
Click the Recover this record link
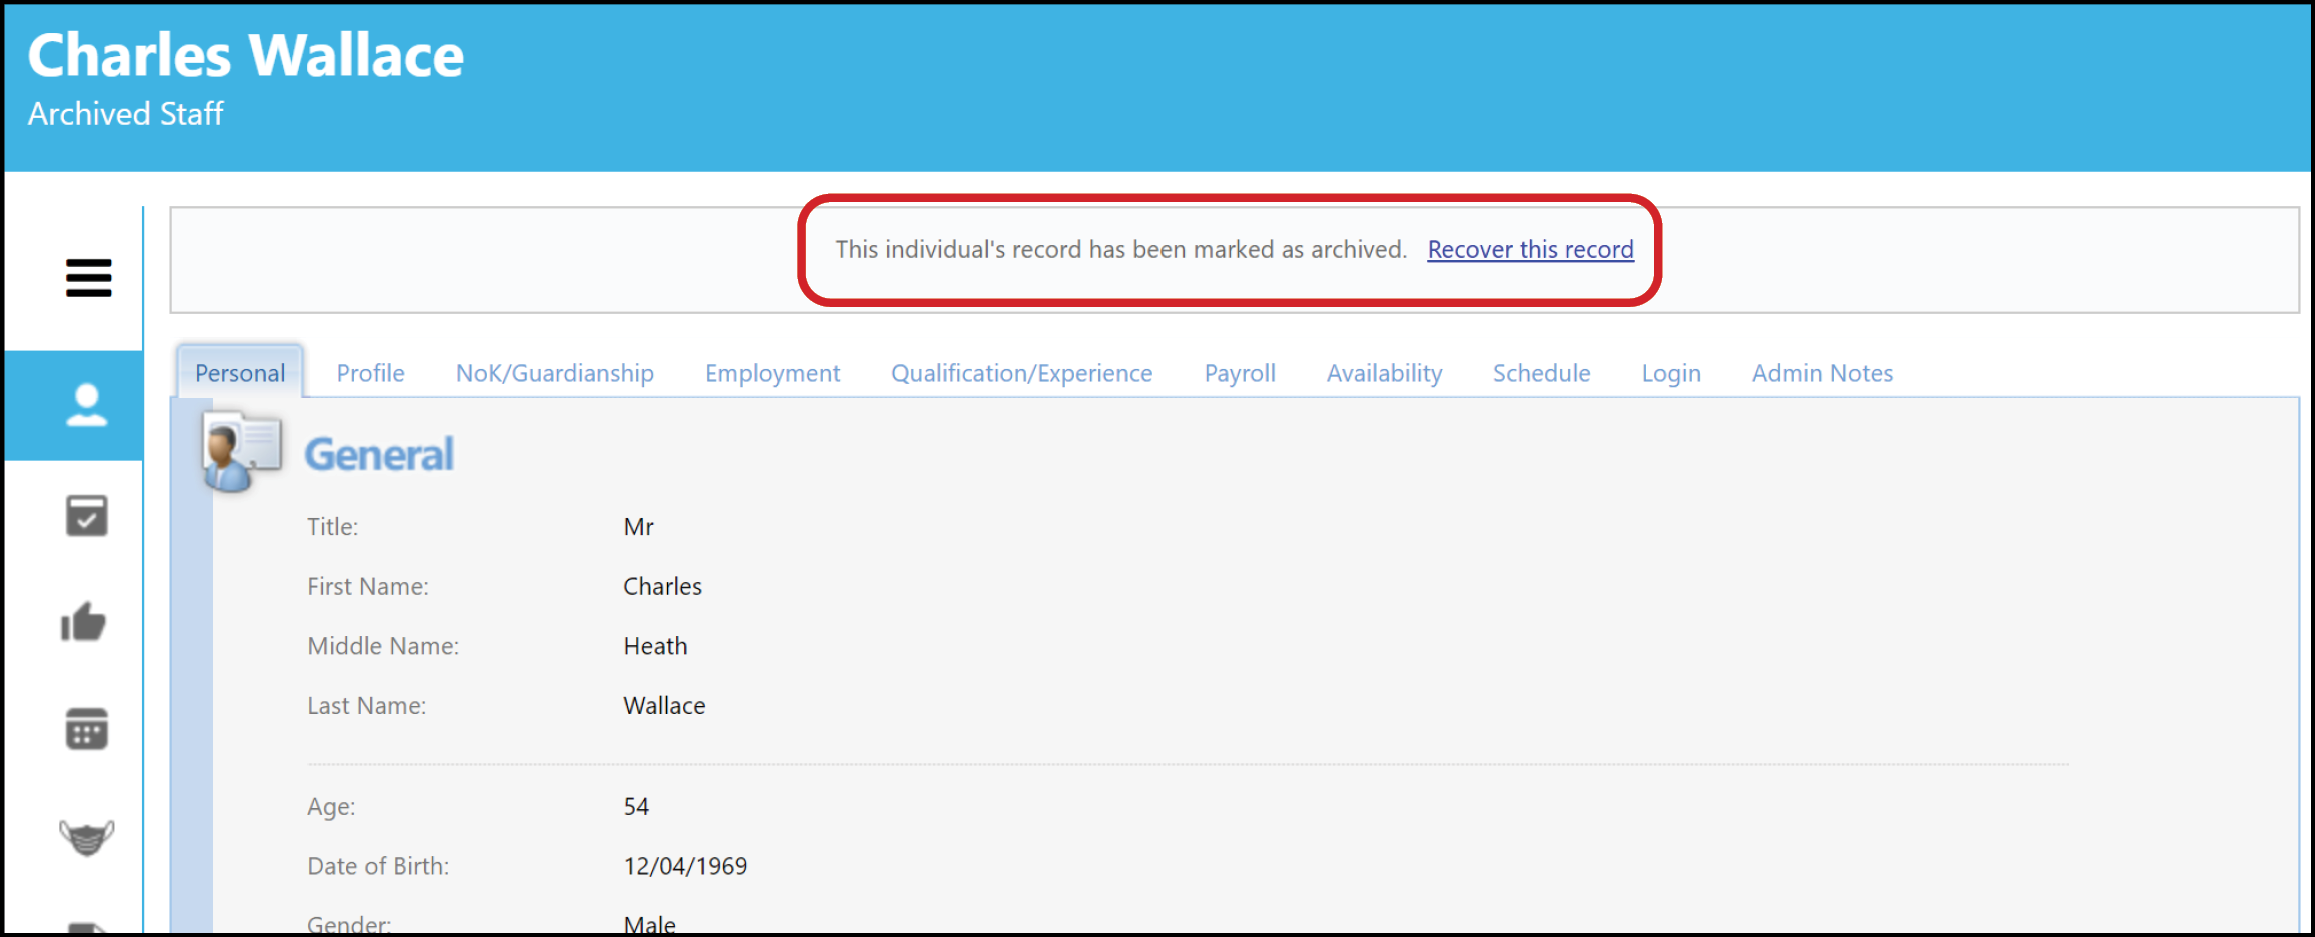point(1530,249)
